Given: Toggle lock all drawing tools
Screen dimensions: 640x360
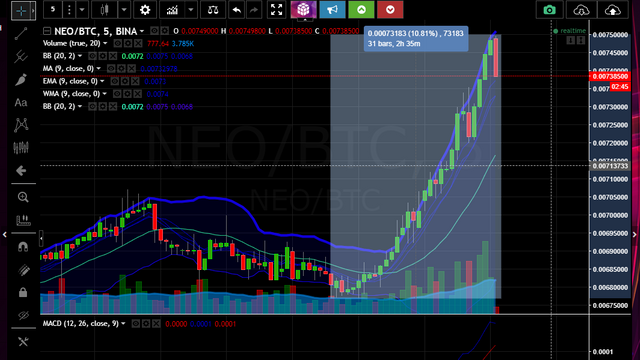Looking at the screenshot, I should [x=23, y=292].
